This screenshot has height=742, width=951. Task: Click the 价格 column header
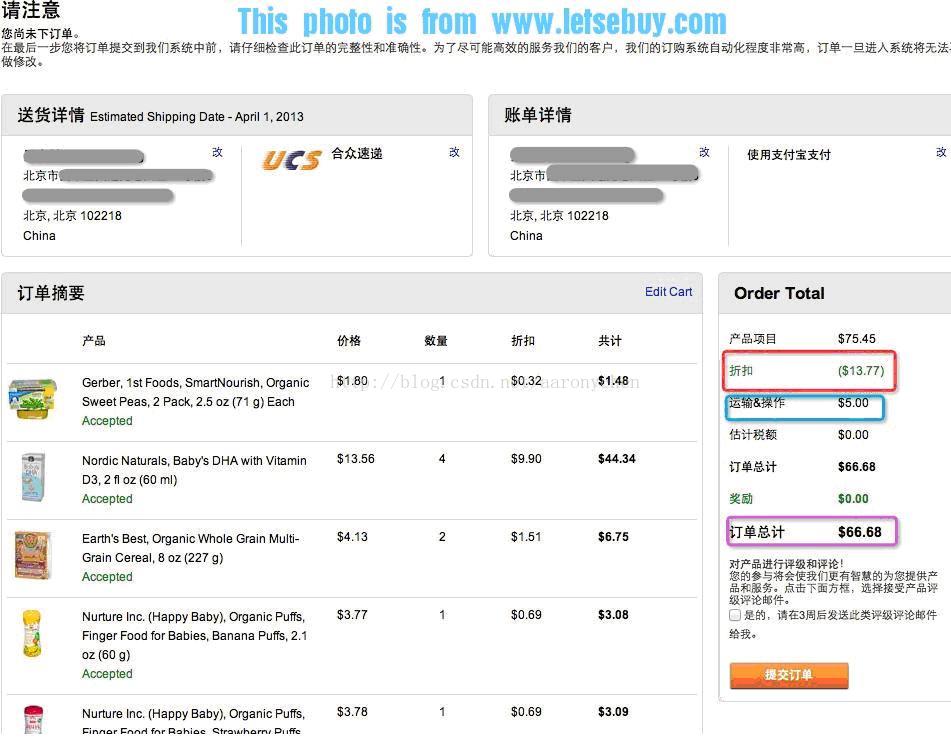click(x=349, y=340)
